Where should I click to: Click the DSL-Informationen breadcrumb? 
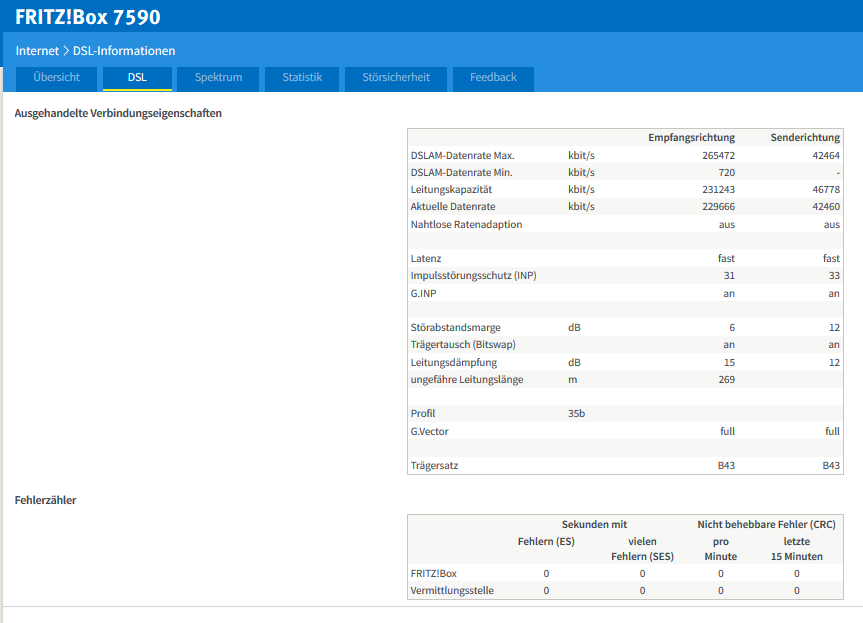[124, 50]
